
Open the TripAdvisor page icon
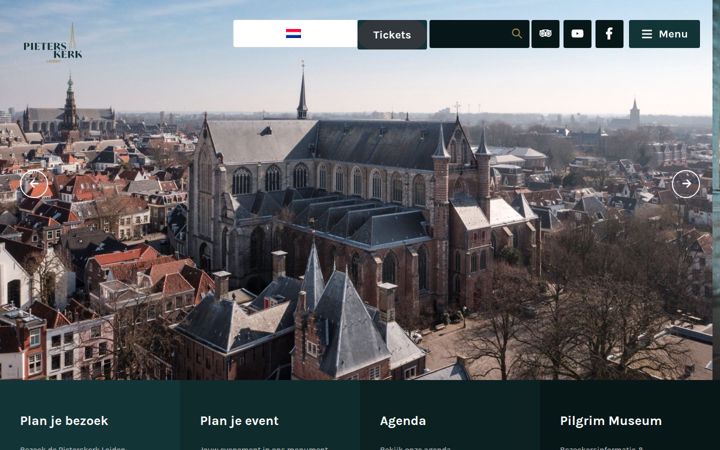pyautogui.click(x=545, y=34)
